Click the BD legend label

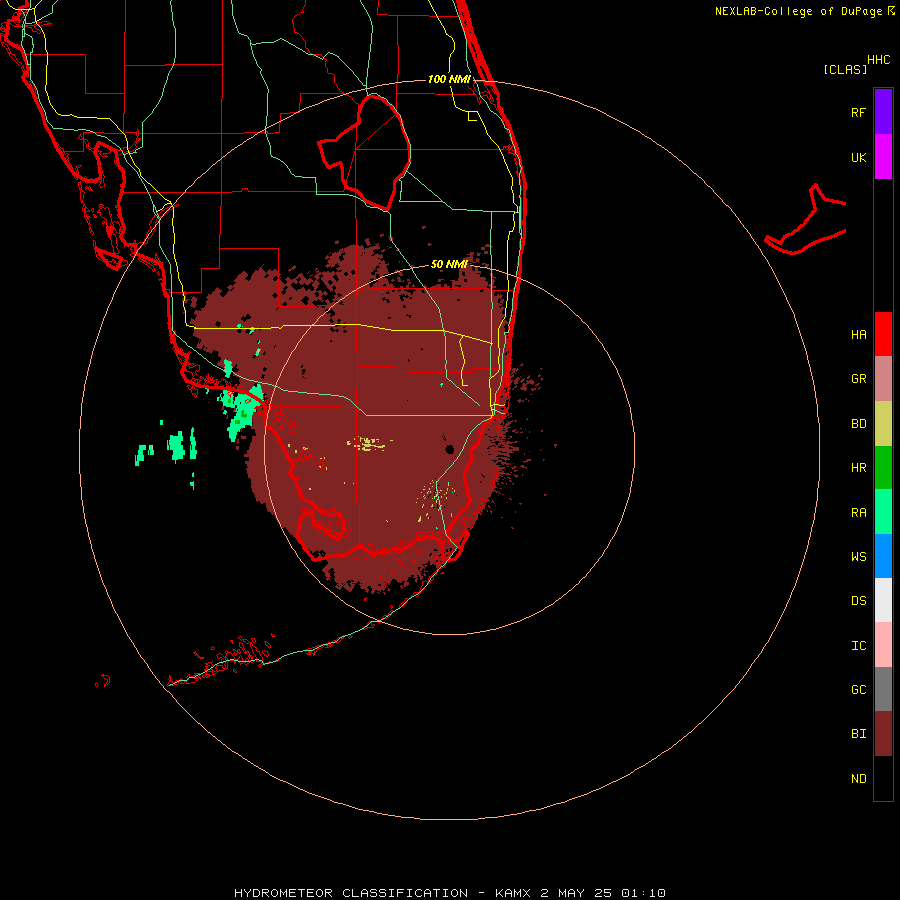pyautogui.click(x=858, y=424)
